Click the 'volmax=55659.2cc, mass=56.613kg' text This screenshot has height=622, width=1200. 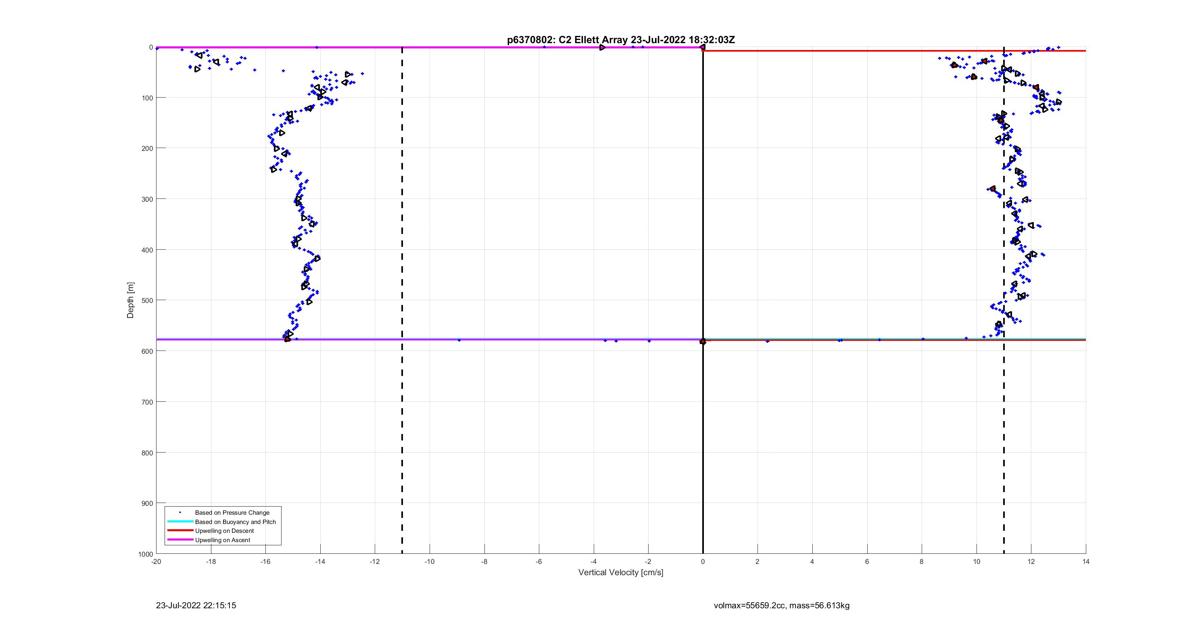tap(781, 605)
